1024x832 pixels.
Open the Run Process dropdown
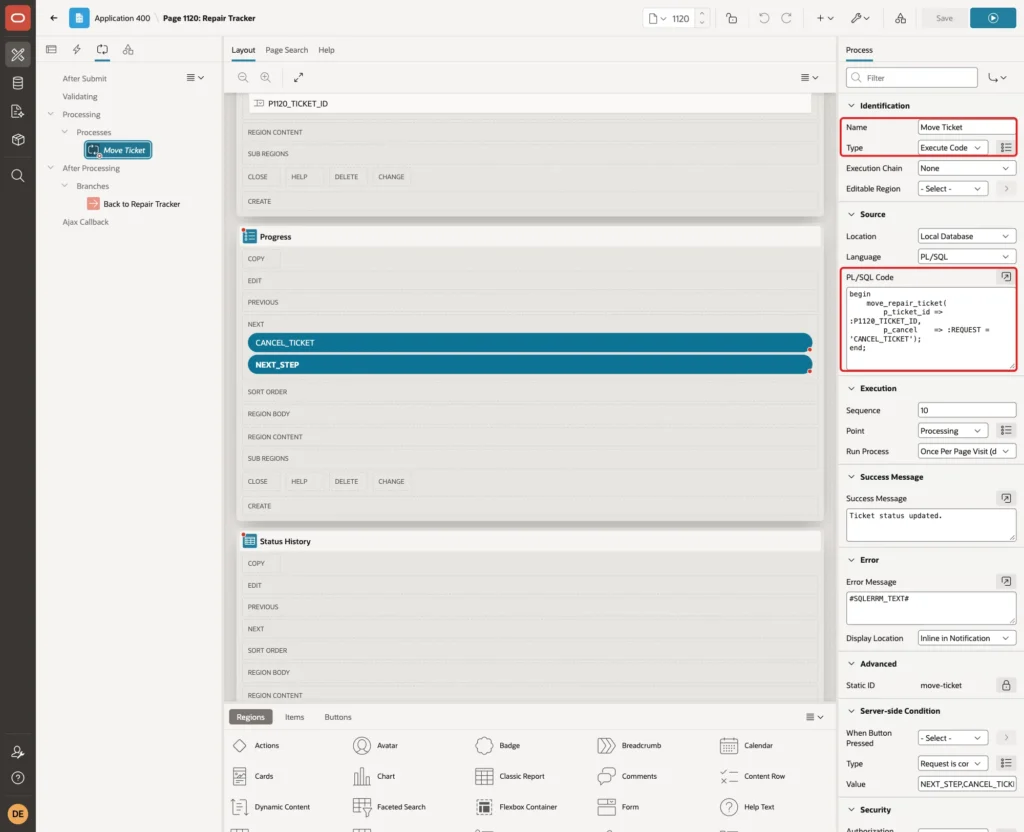[967, 451]
